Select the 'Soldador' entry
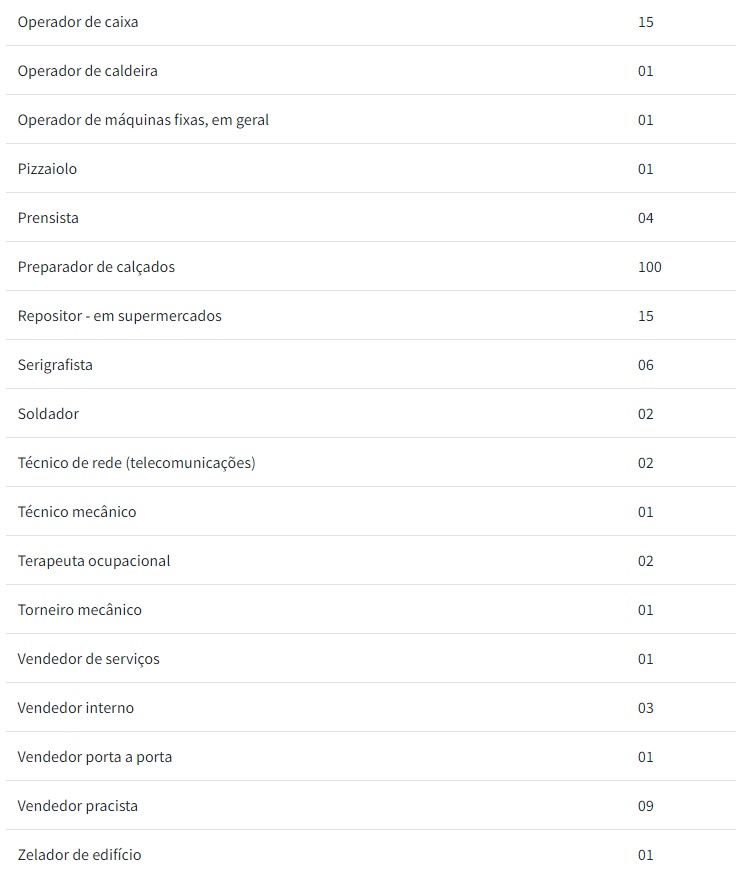Image resolution: width=747 pixels, height=873 pixels. 48,414
